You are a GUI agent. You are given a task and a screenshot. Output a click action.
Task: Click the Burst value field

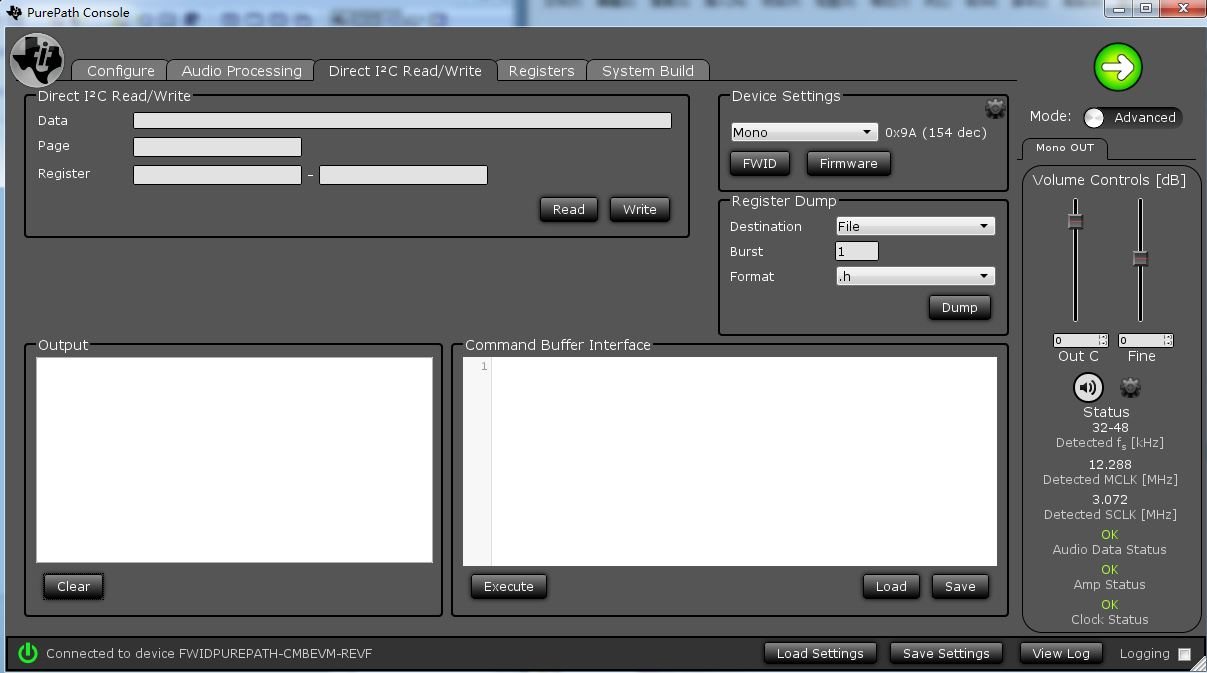pos(857,251)
